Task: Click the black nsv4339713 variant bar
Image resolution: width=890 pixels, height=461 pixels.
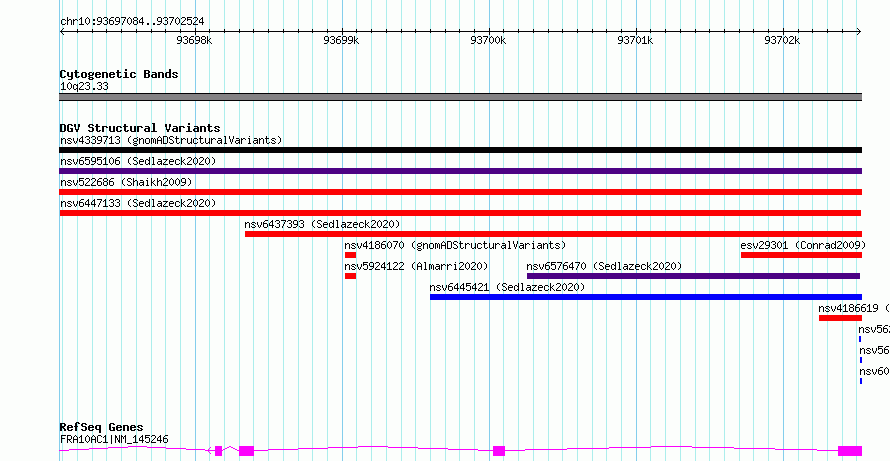Action: pyautogui.click(x=460, y=150)
